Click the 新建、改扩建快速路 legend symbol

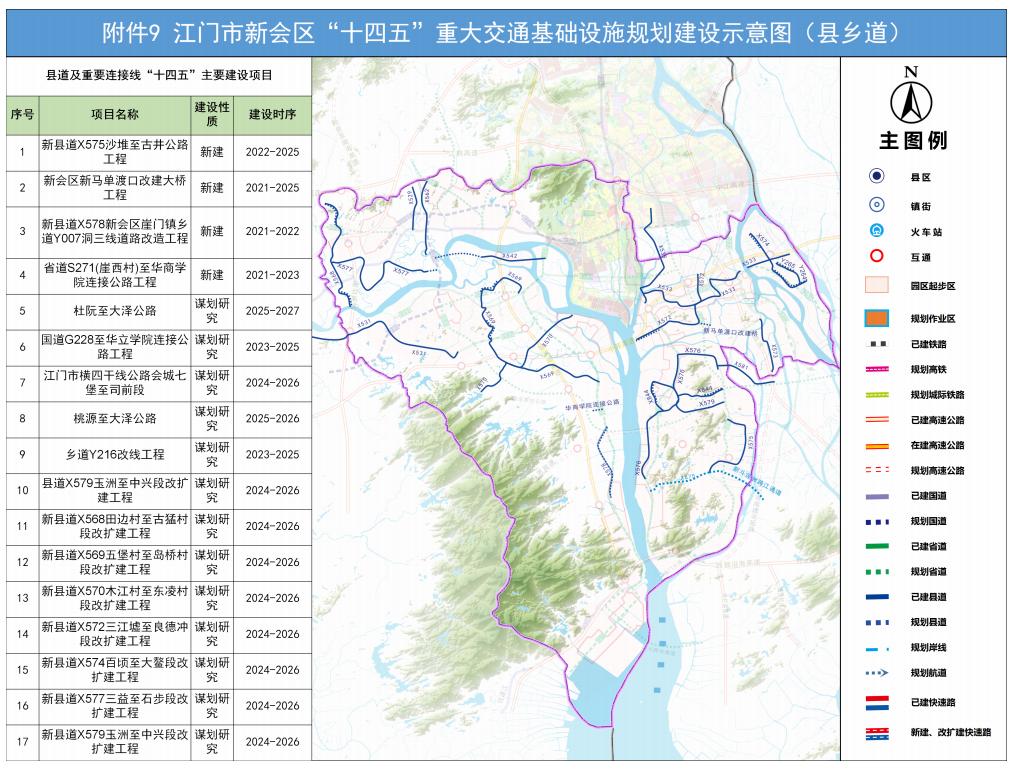click(x=877, y=732)
